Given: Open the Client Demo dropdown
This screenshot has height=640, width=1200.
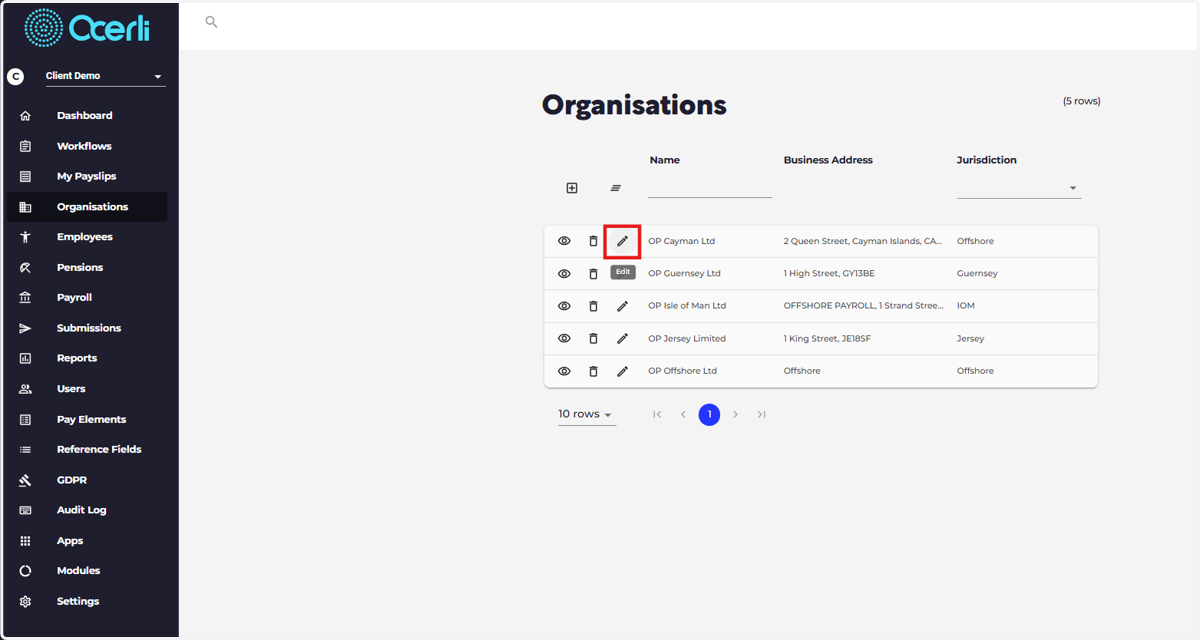Looking at the screenshot, I should (x=106, y=76).
